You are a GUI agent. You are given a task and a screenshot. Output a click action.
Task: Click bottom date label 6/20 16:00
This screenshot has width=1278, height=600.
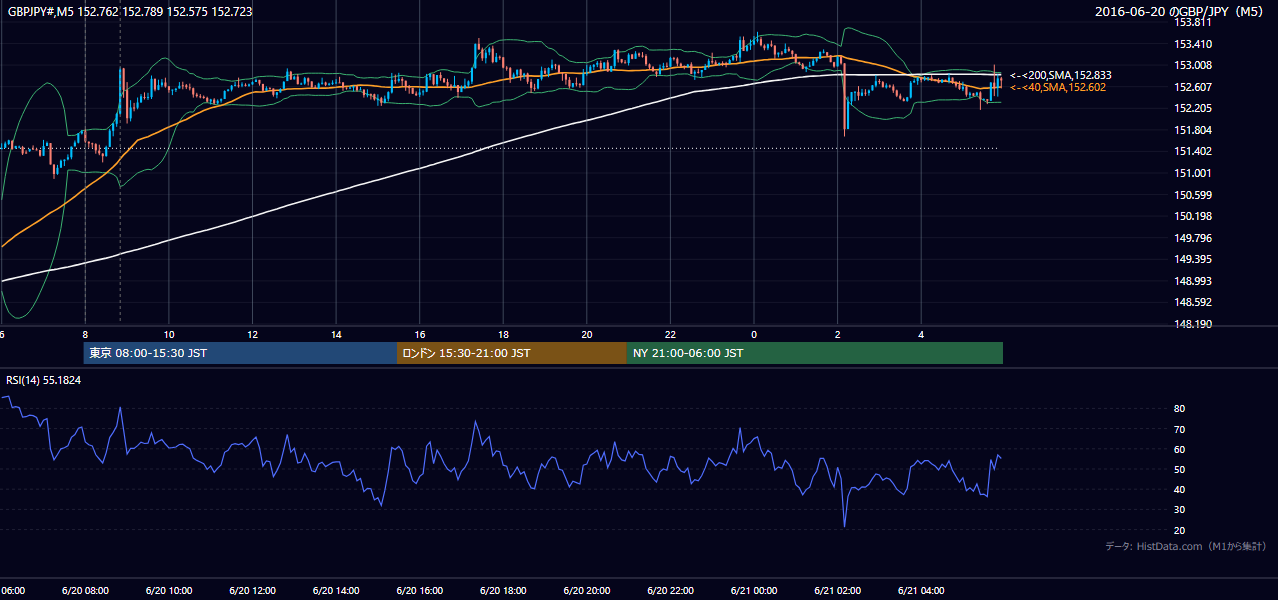420,591
